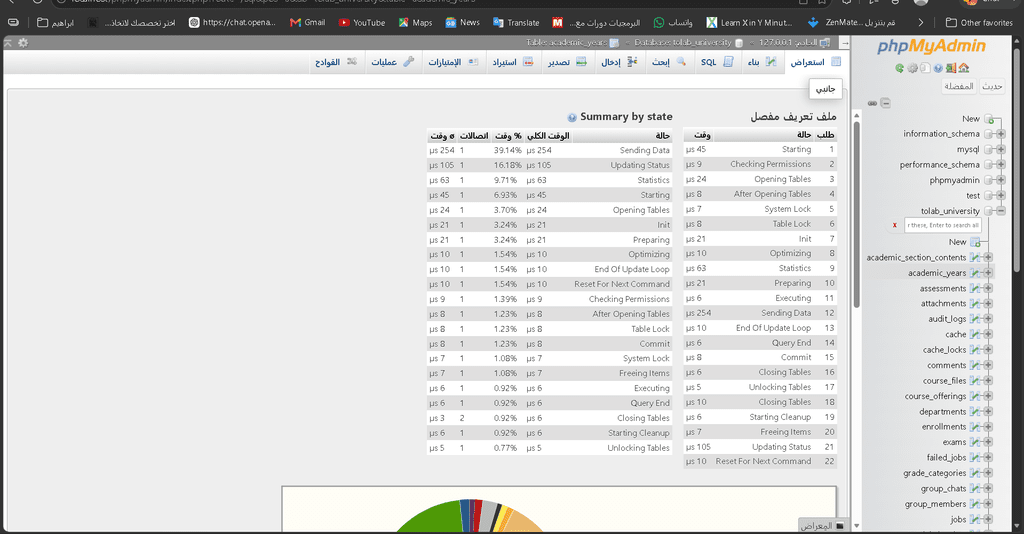Reload navigation panel with green refresh icon
The width and height of the screenshot is (1024, 534).
899,68
